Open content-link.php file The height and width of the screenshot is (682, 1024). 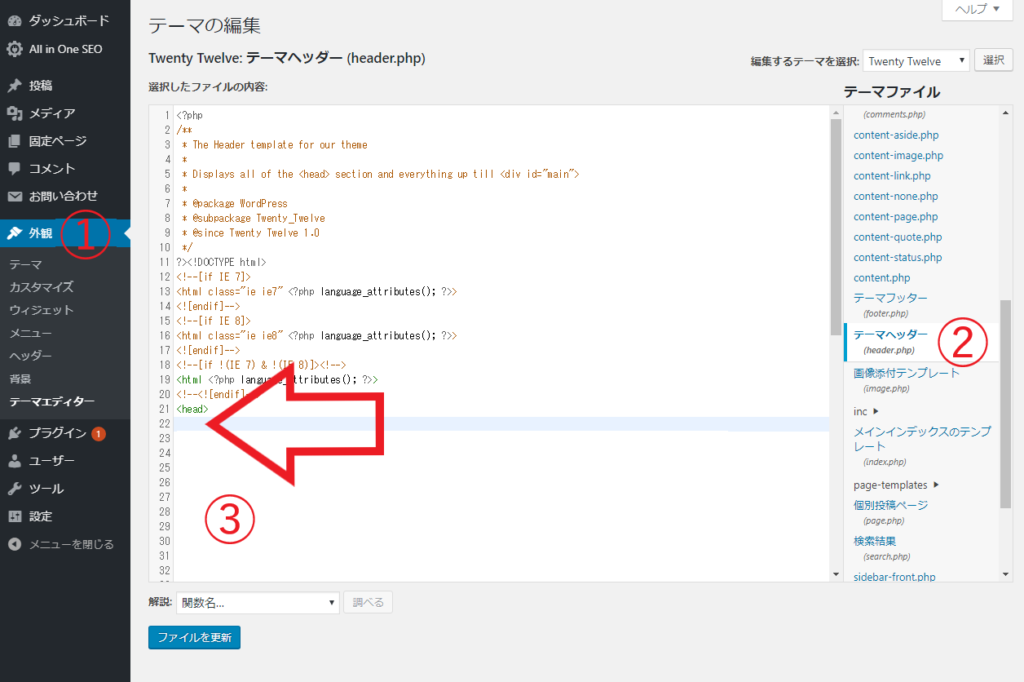click(891, 176)
